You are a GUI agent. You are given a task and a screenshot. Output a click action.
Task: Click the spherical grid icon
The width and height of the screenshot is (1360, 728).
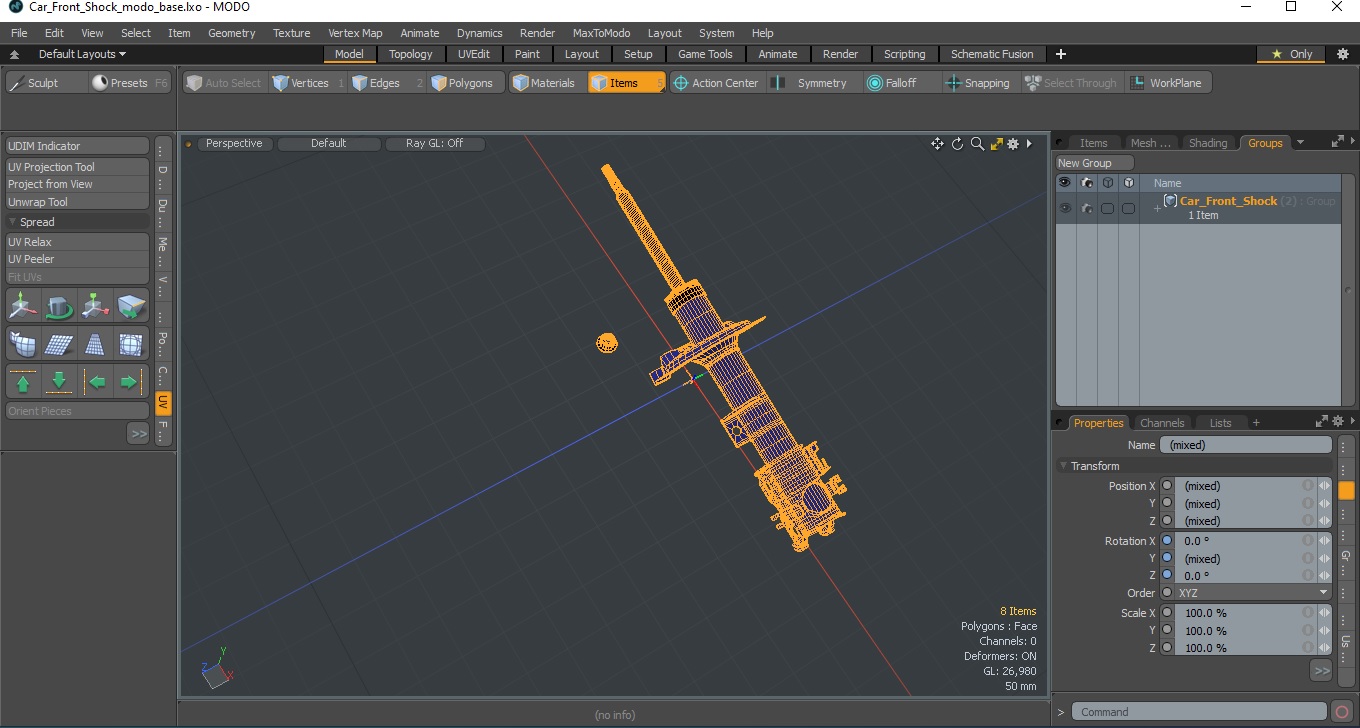click(x=130, y=344)
